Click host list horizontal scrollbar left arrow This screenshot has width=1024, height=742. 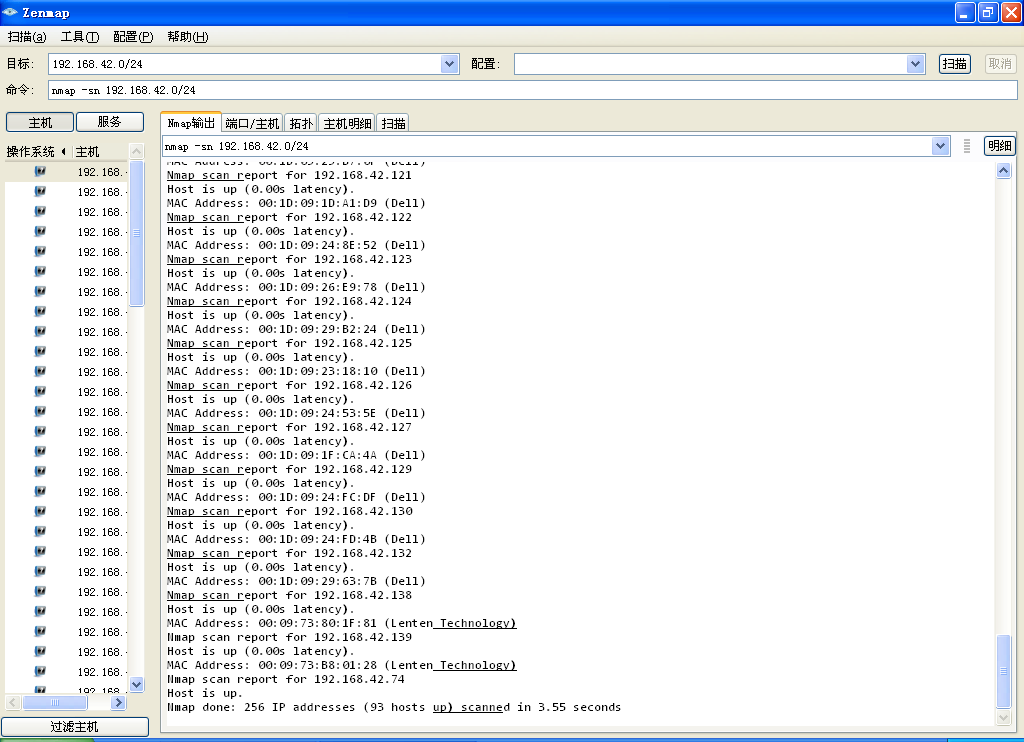[x=13, y=702]
